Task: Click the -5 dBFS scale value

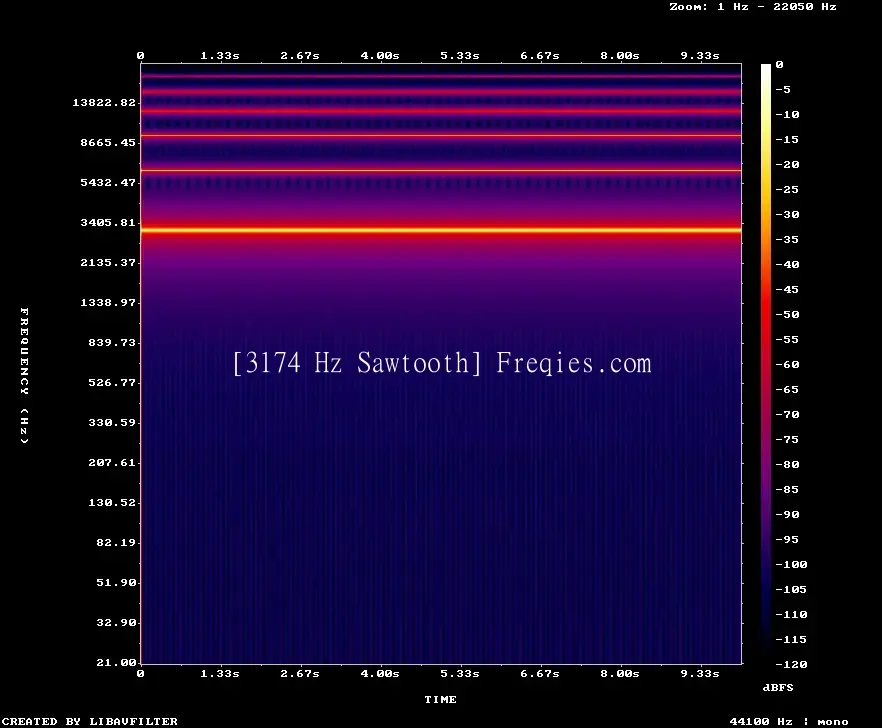Action: [x=783, y=89]
